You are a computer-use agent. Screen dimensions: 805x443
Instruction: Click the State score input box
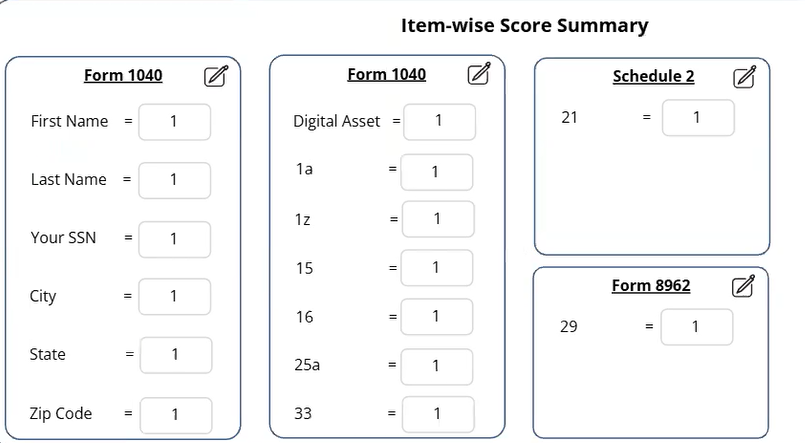click(176, 355)
